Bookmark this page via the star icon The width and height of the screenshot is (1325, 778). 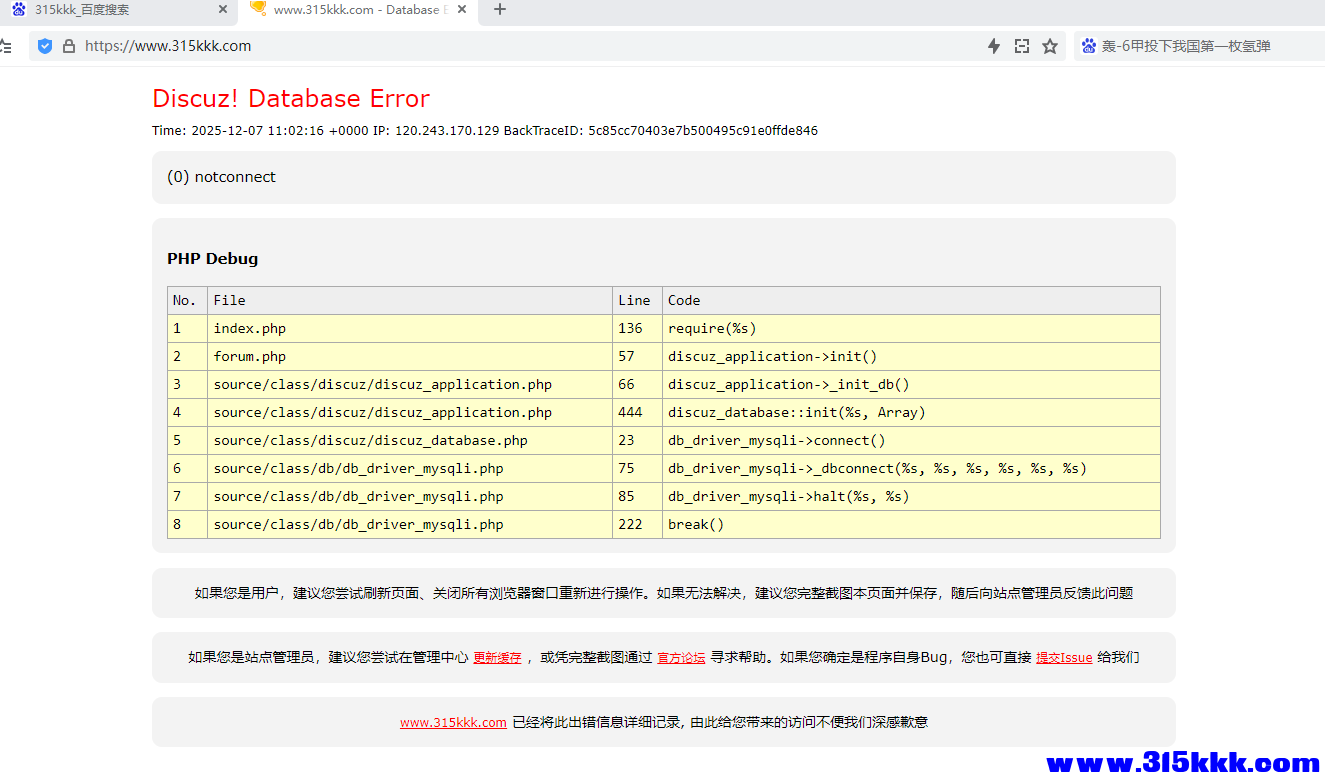click(x=1049, y=46)
